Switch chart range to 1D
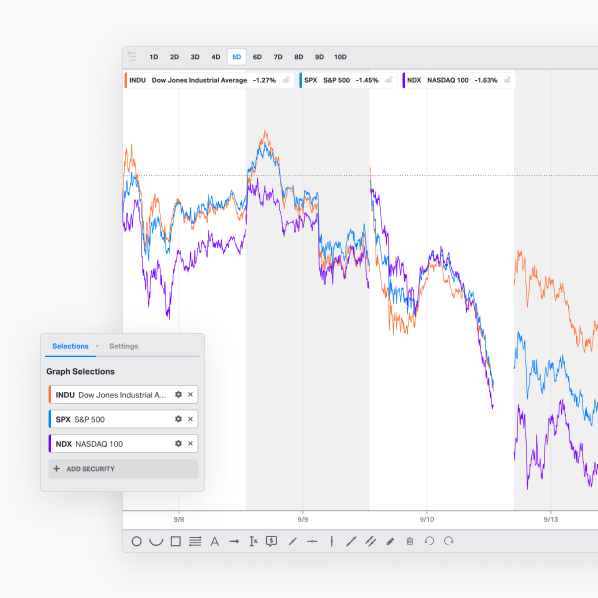This screenshot has height=598, width=598. click(154, 57)
